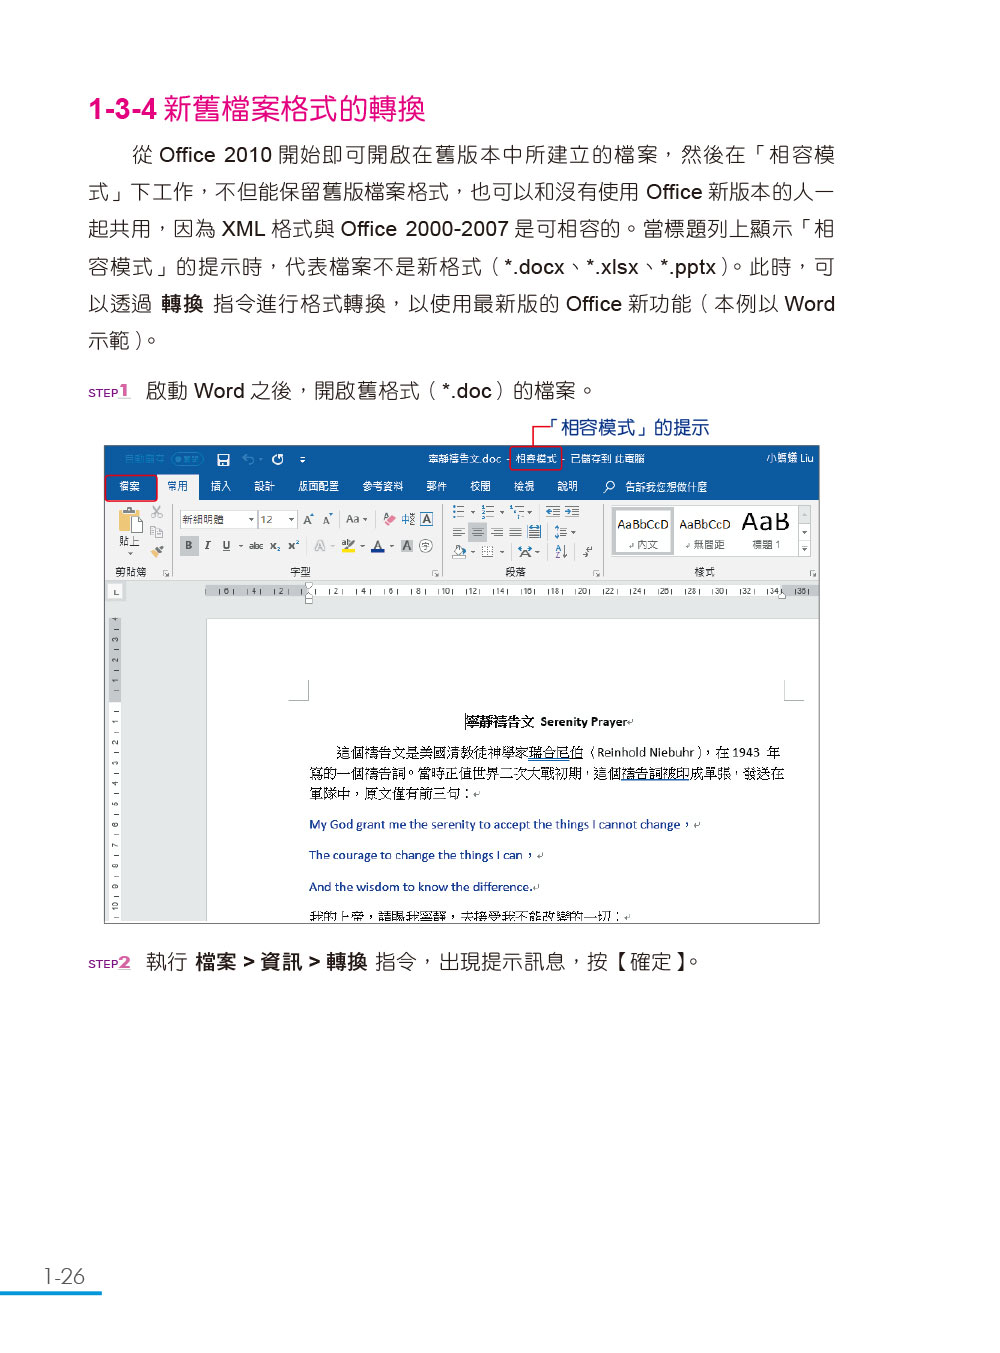Open the font size dropdown
This screenshot has height=1353, width=1000.
coord(291,519)
